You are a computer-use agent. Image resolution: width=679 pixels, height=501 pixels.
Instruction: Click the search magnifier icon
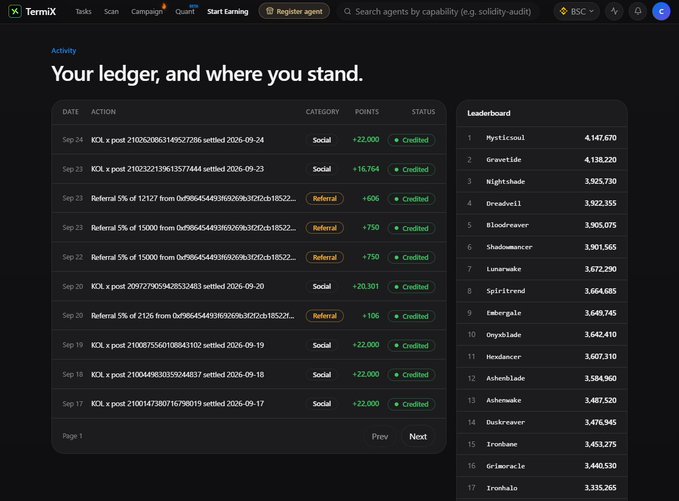347,12
